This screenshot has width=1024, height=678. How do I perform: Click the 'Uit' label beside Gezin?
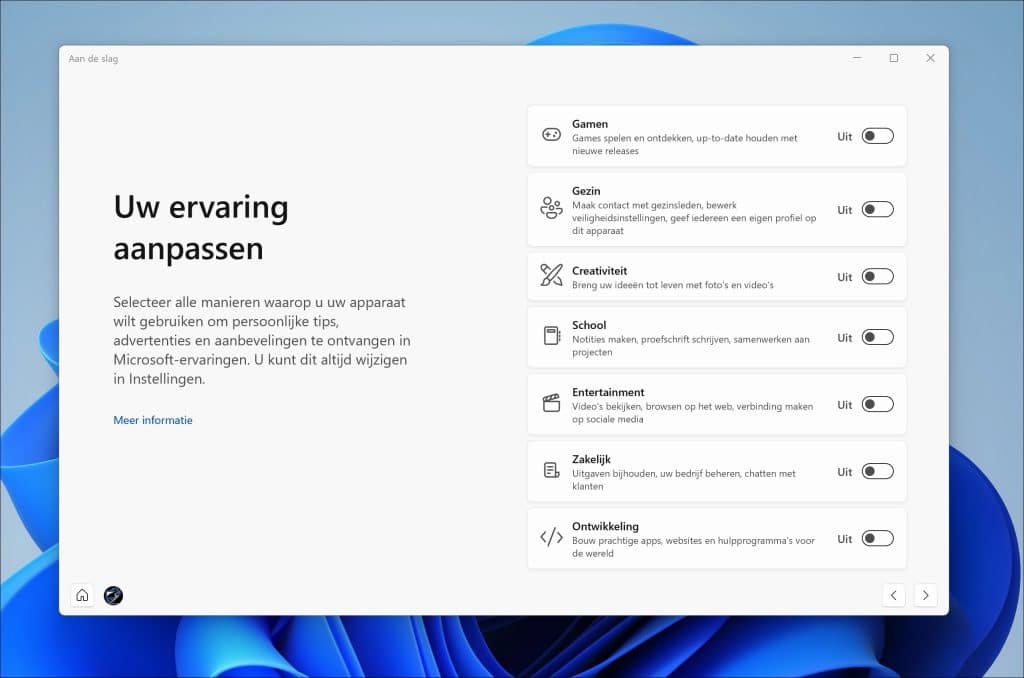tap(844, 210)
